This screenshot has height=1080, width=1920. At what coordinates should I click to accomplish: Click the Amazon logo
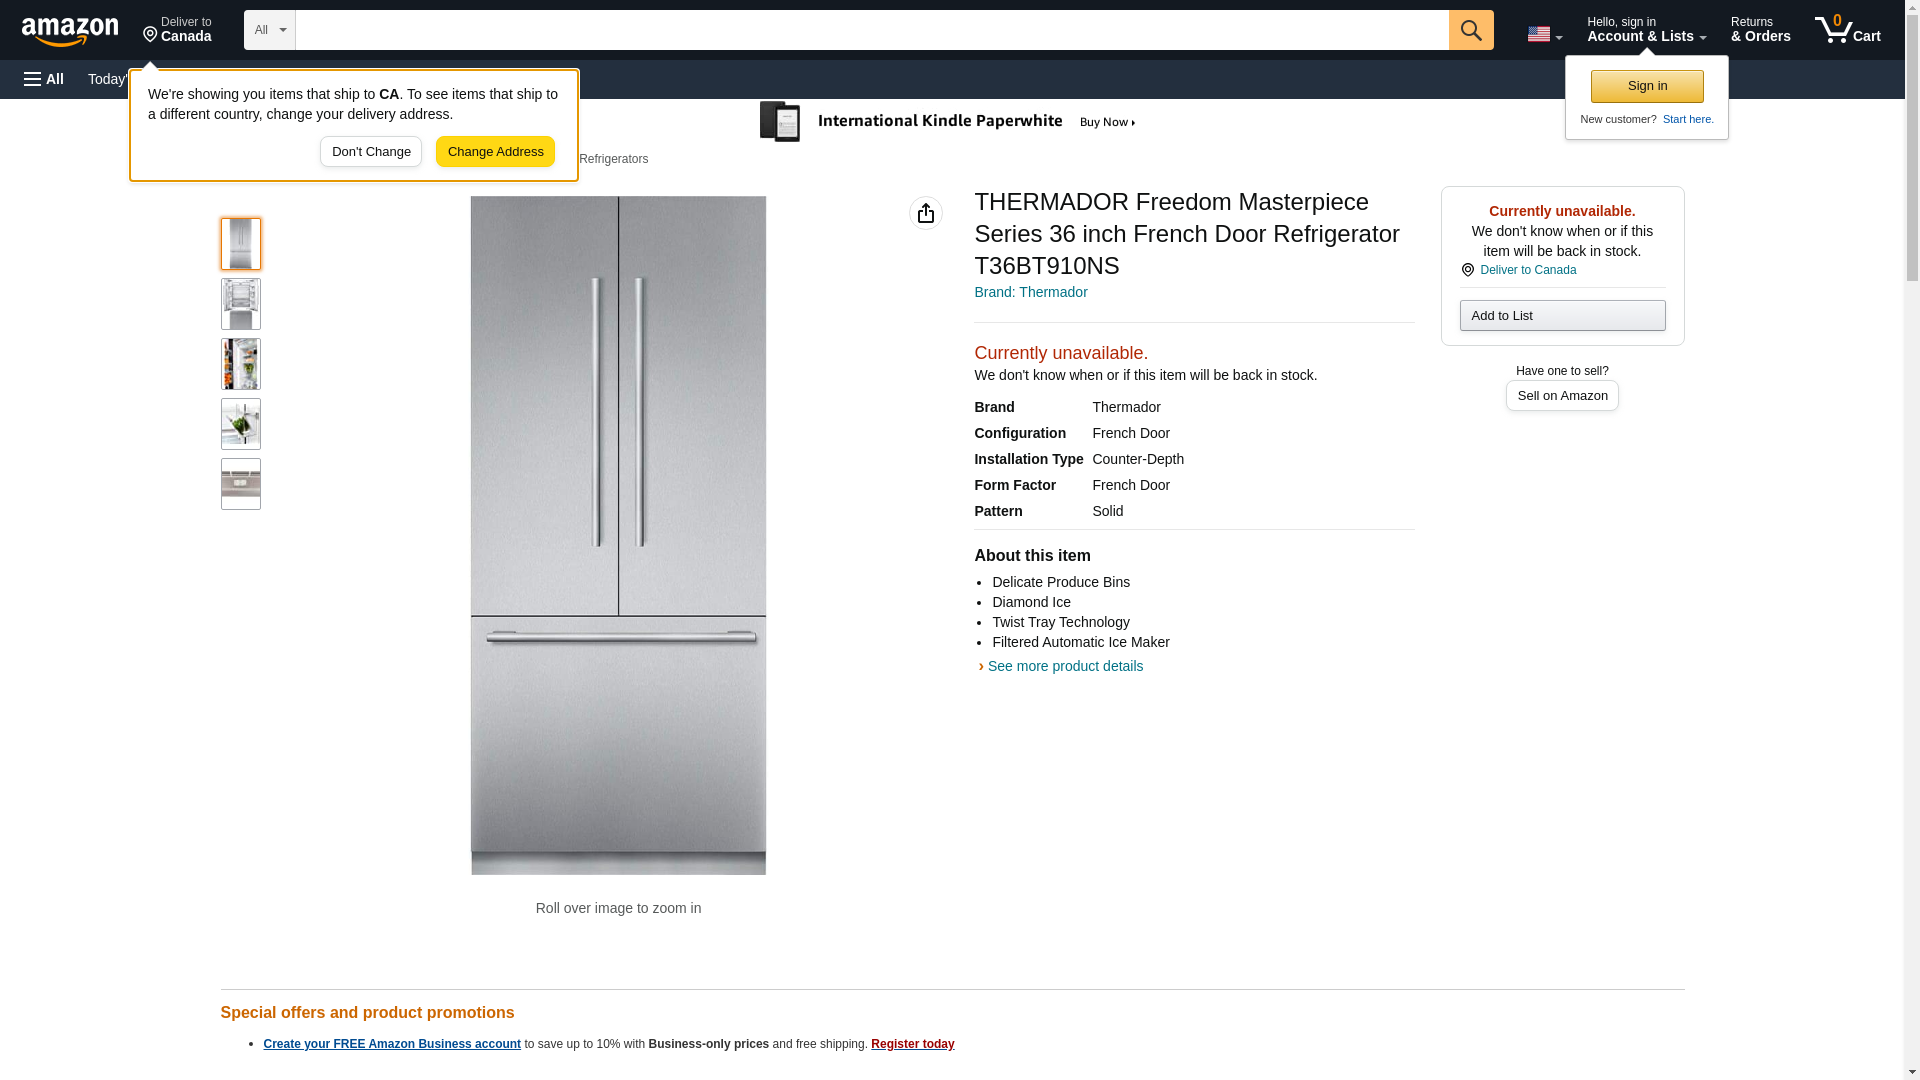tap(70, 31)
